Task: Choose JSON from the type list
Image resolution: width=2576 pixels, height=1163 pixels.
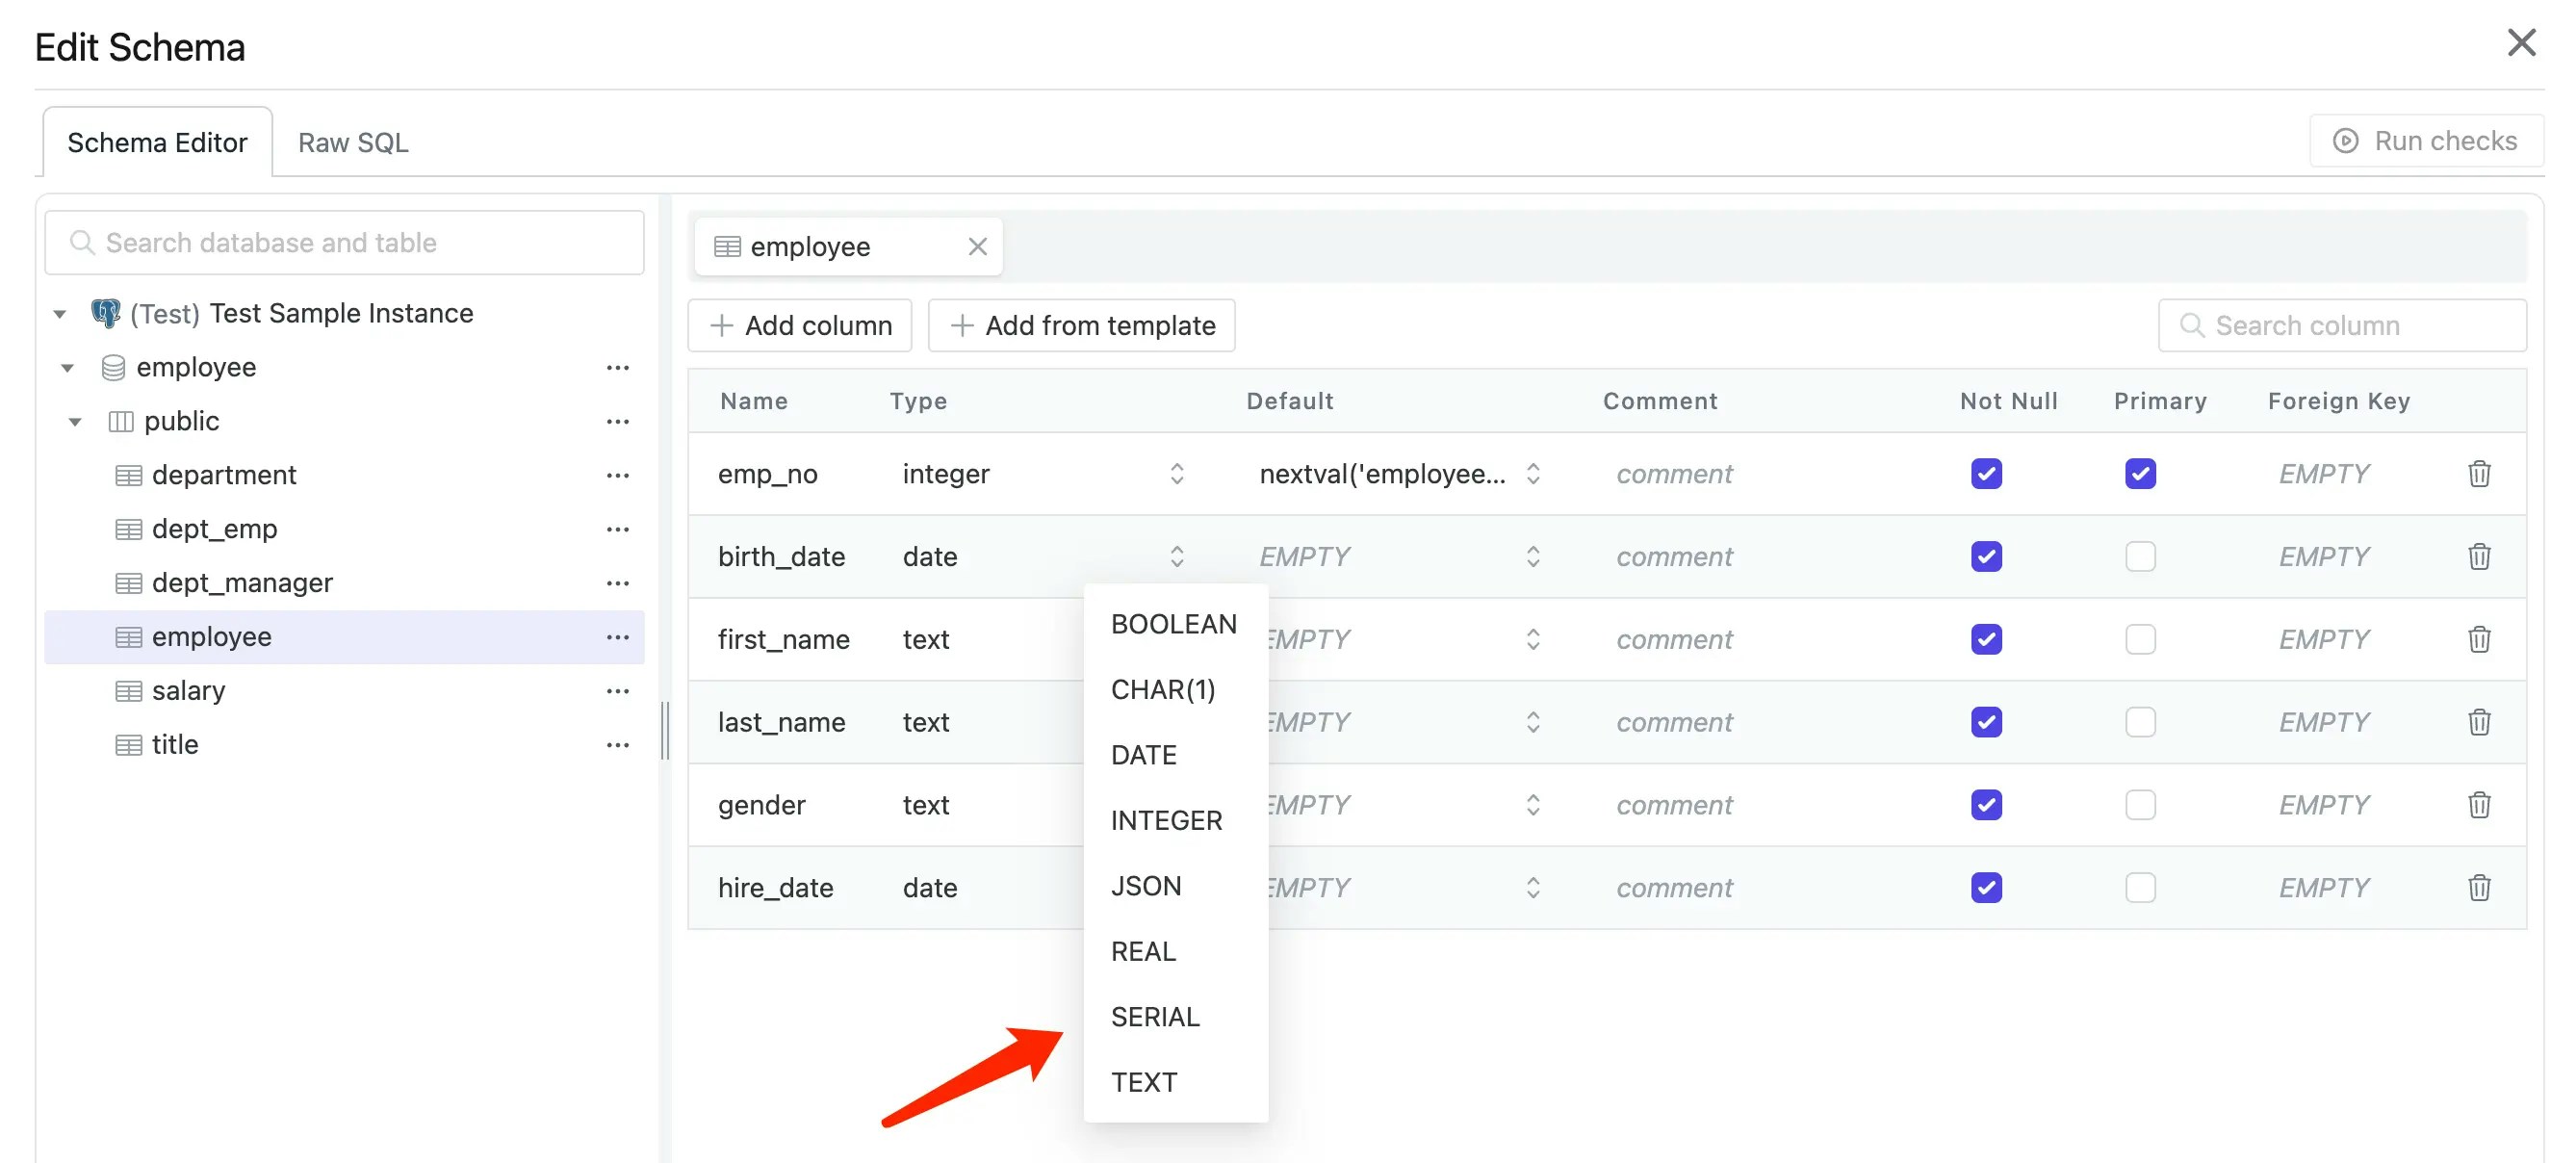Action: tap(1174, 886)
